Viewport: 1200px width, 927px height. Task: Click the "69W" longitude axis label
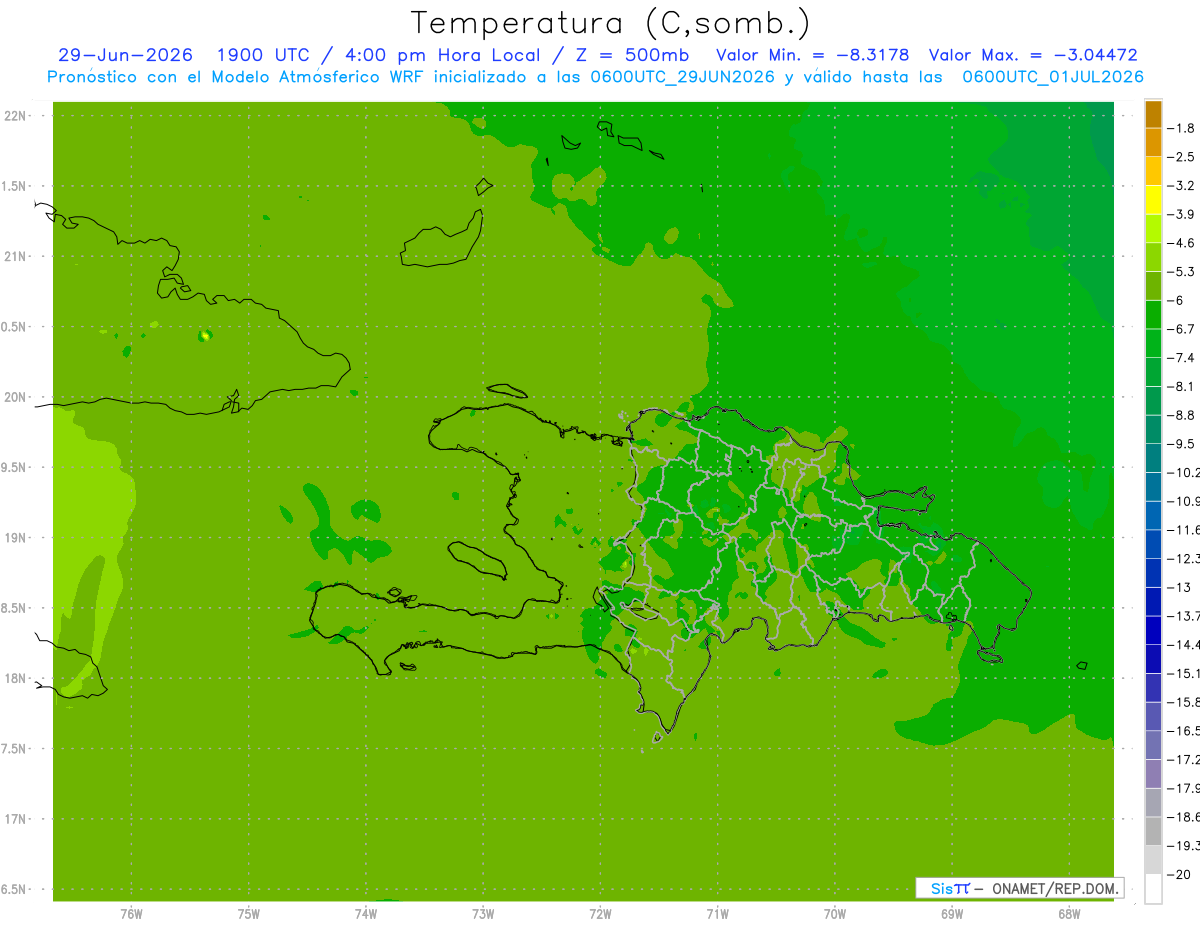click(952, 914)
